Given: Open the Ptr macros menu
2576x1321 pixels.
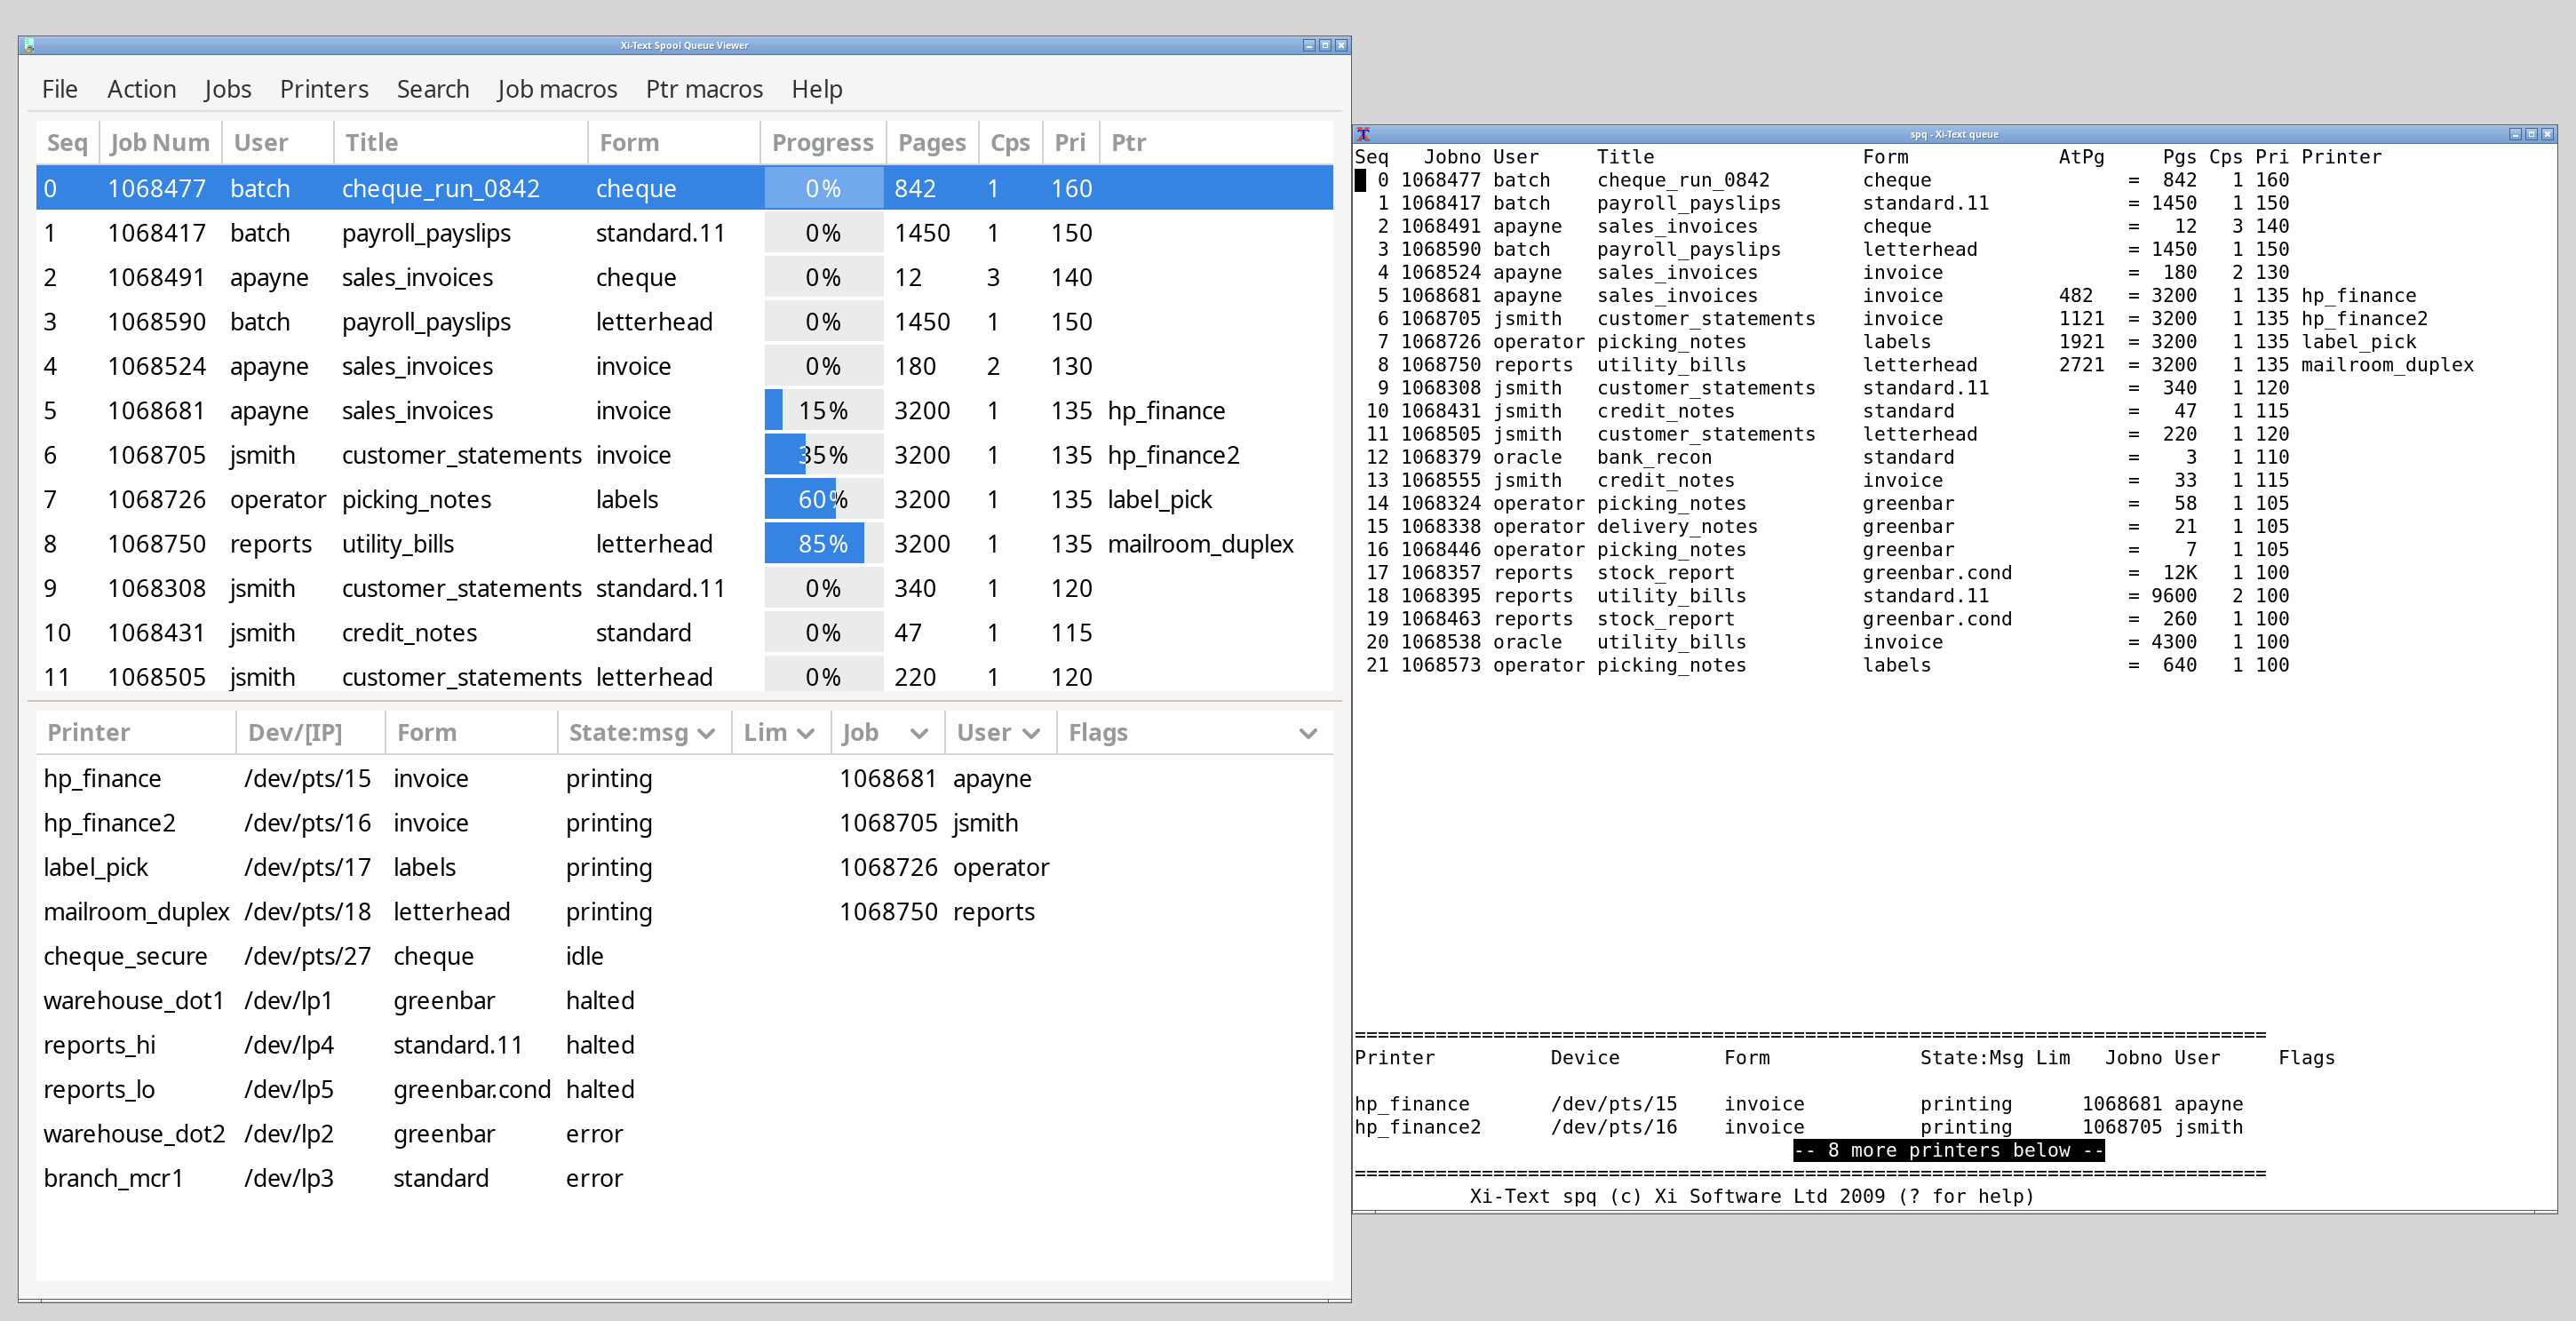Looking at the screenshot, I should (704, 89).
